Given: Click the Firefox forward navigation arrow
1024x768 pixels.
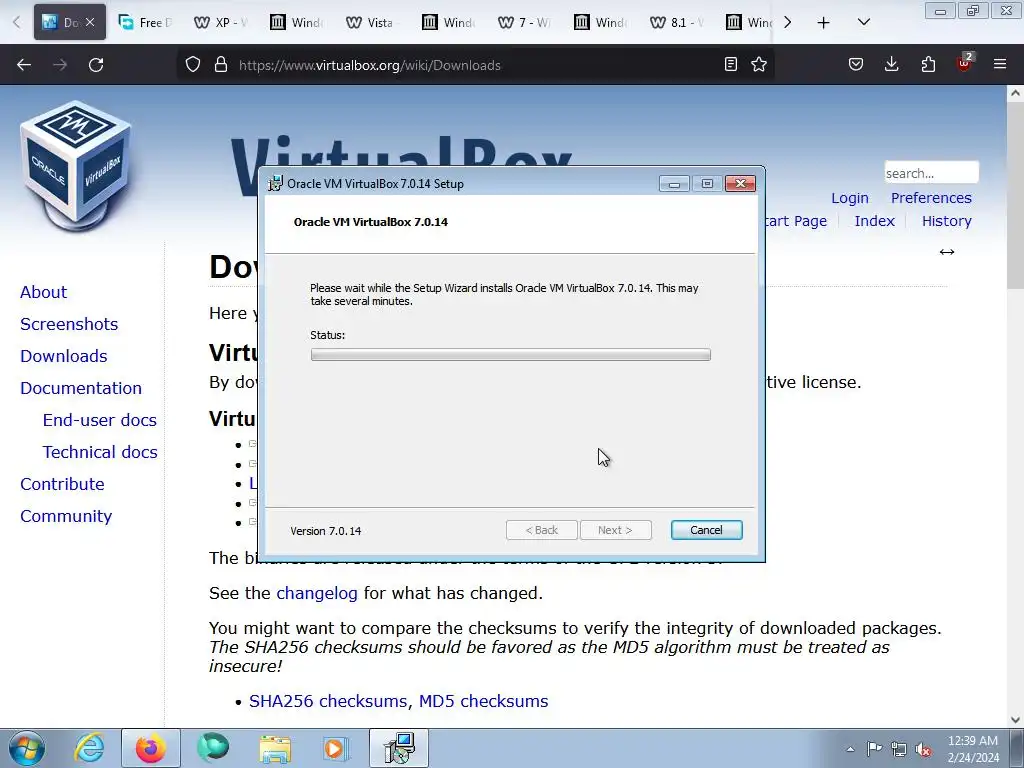Looking at the screenshot, I should [60, 65].
